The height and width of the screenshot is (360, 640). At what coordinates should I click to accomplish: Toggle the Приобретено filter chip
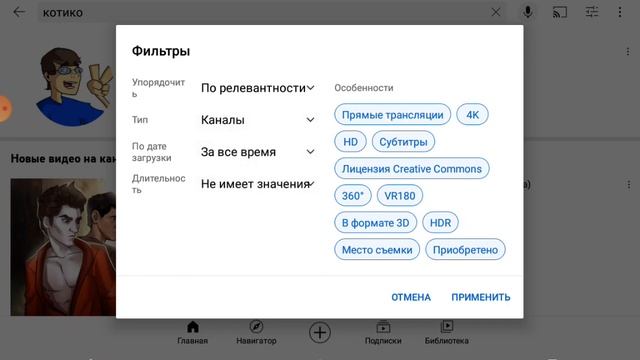coord(465,250)
